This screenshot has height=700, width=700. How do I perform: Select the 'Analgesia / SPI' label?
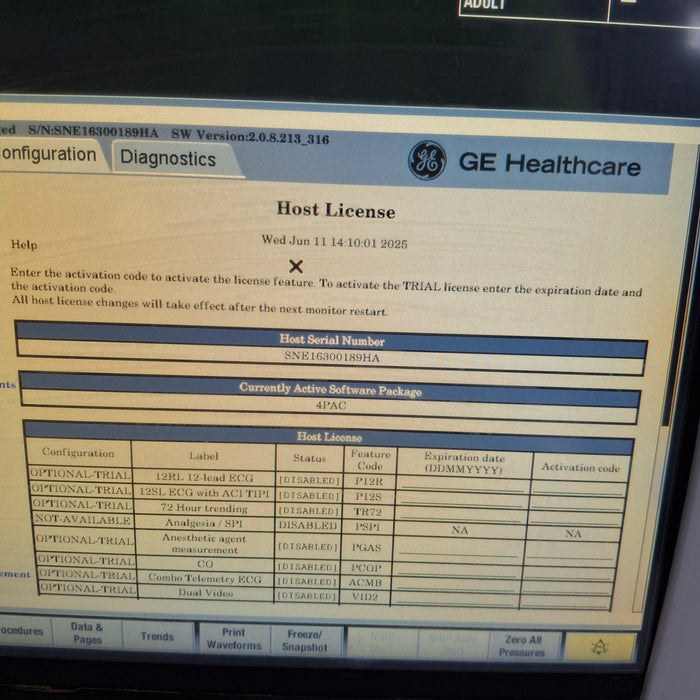click(204, 522)
